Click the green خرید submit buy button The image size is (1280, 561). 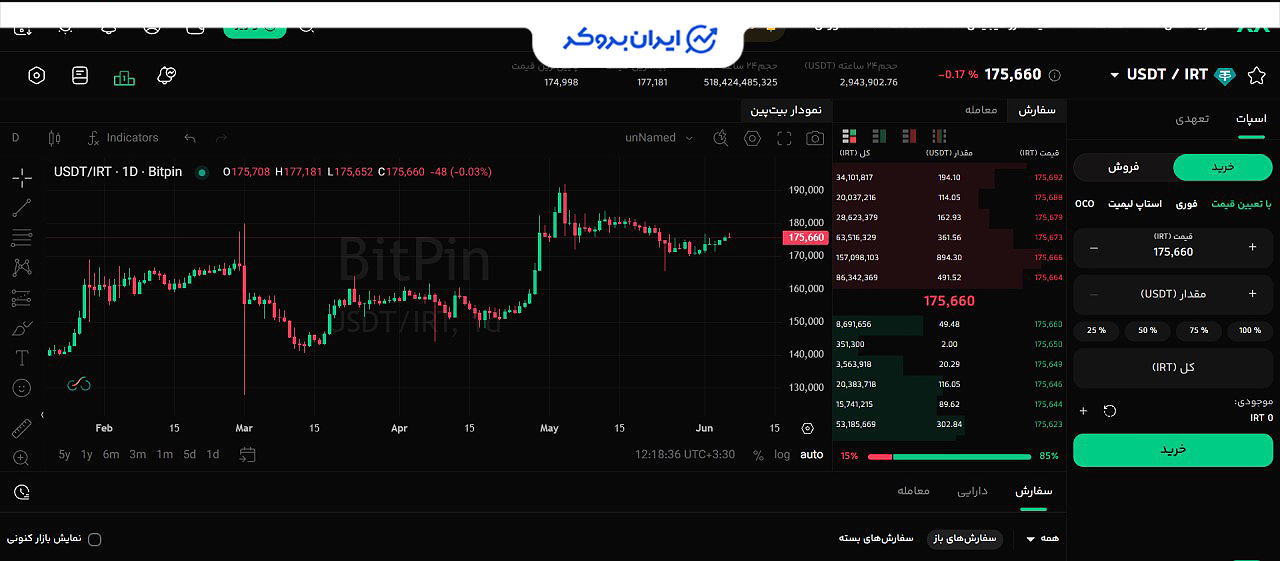click(1173, 450)
